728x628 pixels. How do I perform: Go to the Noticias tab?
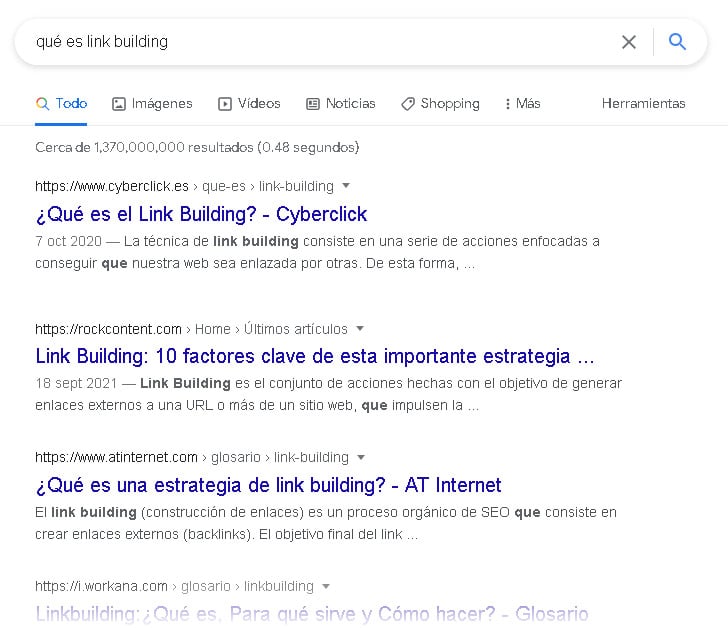(x=340, y=104)
